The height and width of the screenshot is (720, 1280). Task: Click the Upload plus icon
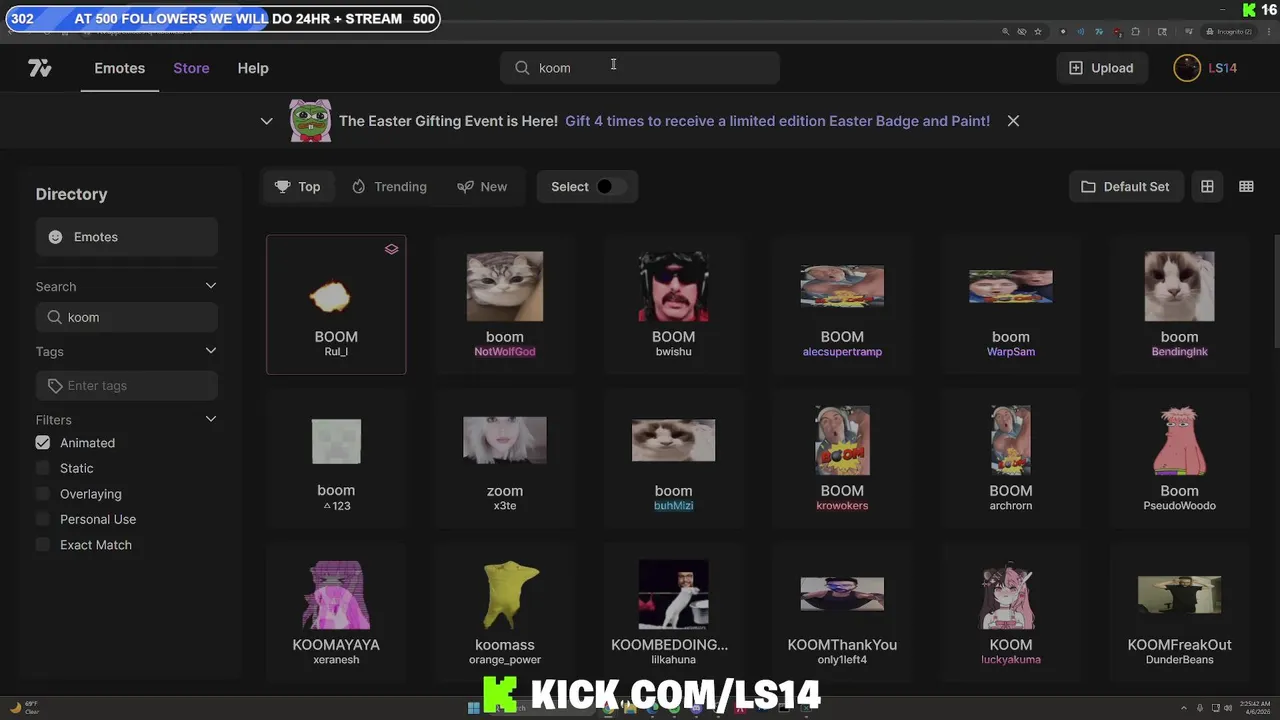[x=1076, y=68]
